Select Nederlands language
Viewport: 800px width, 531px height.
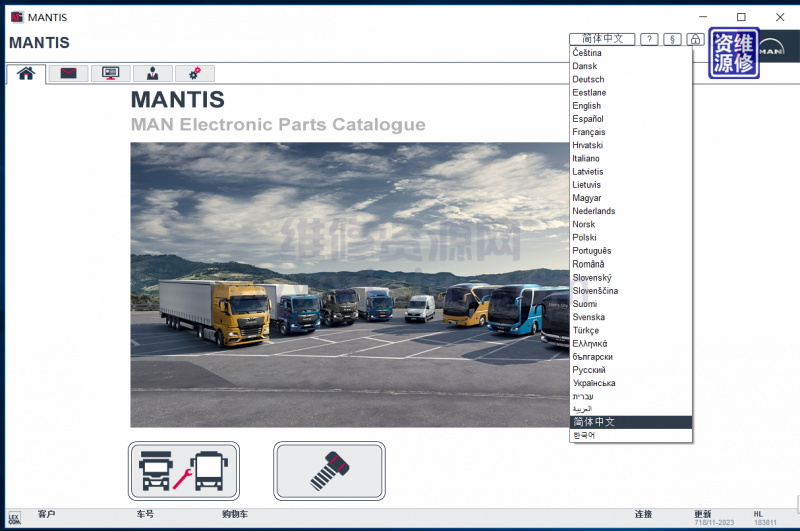point(631,211)
